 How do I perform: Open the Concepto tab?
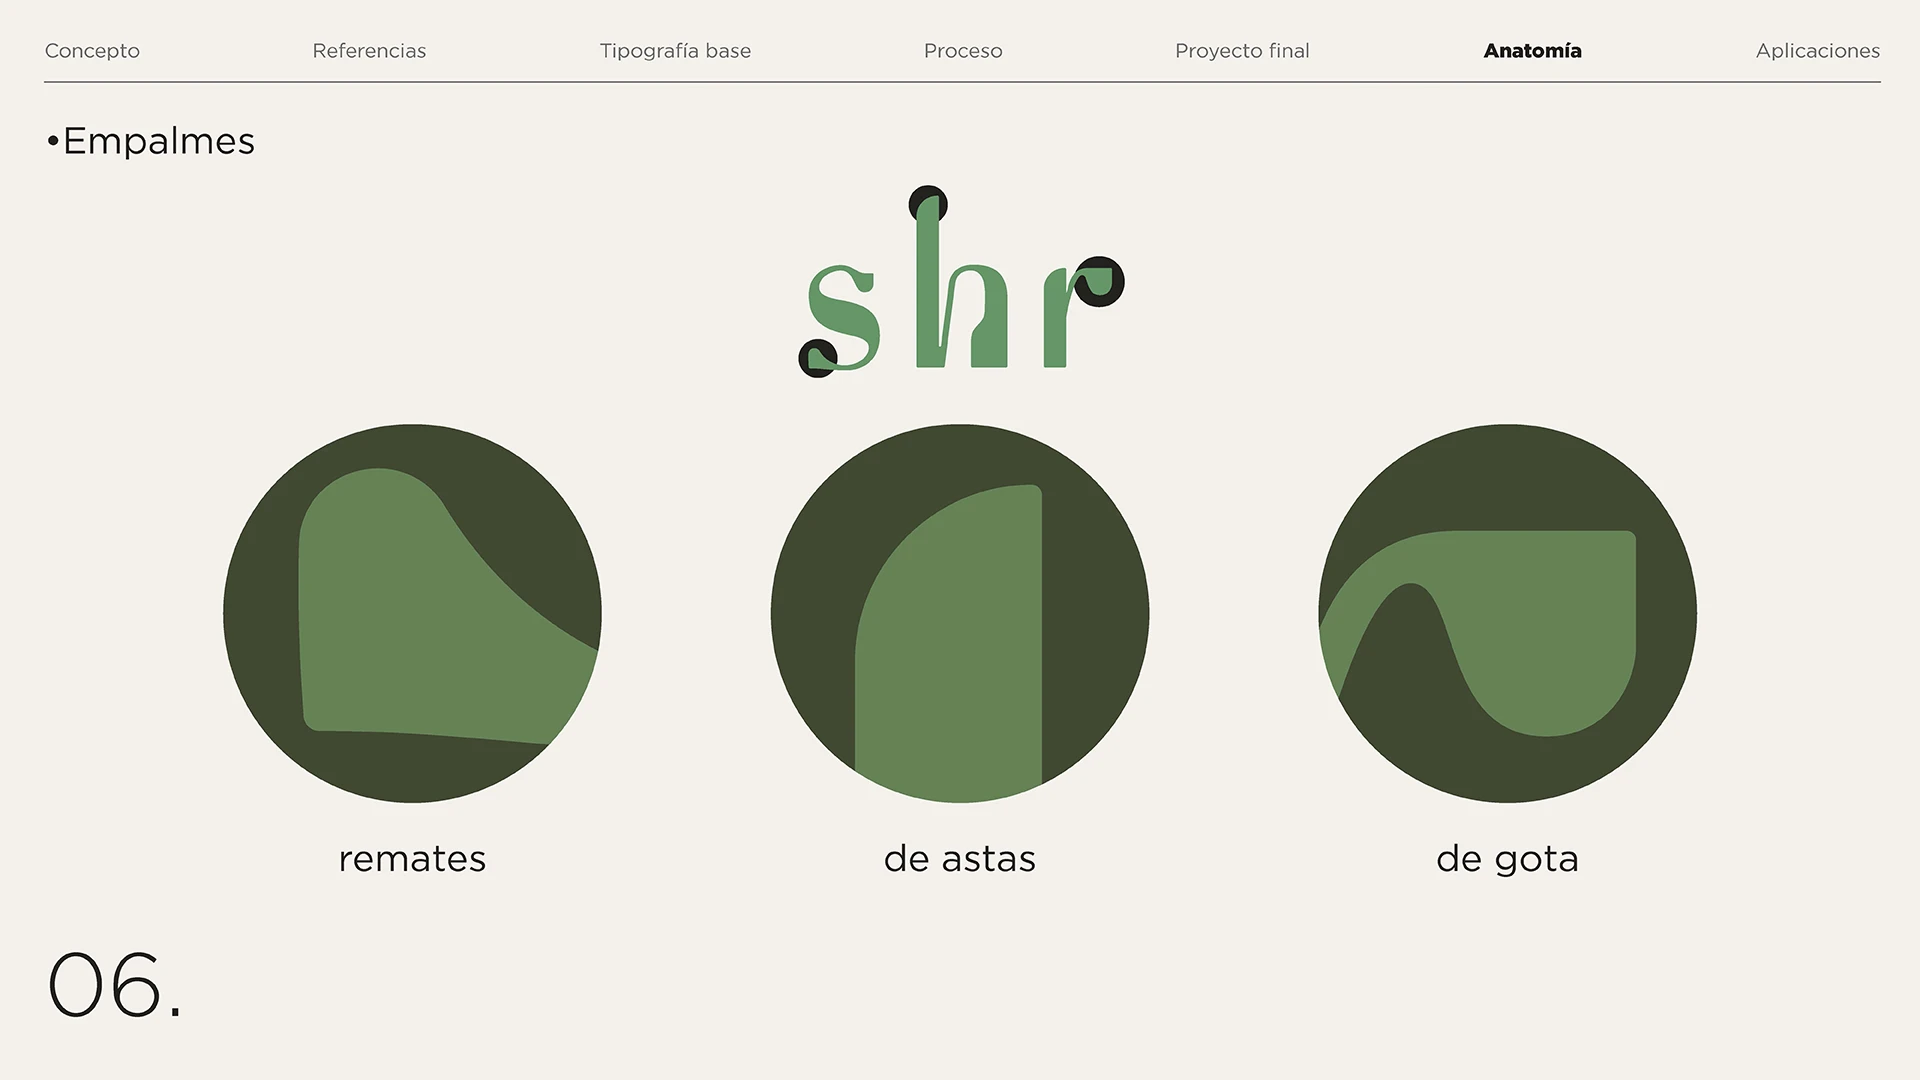(92, 51)
